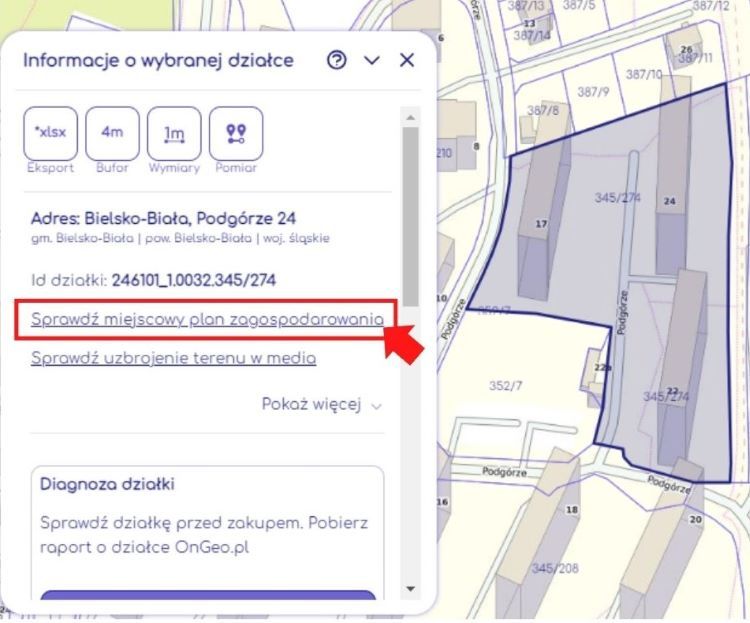Collapse the parcel info panel with the chevron
The image size is (750, 623).
pos(372,61)
